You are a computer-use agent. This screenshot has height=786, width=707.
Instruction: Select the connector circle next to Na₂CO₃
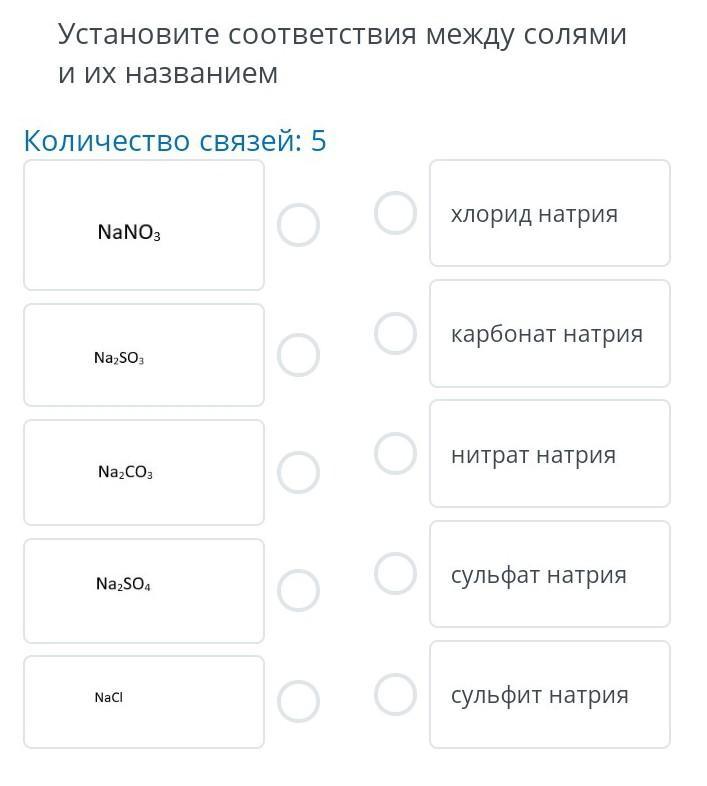[x=298, y=472]
